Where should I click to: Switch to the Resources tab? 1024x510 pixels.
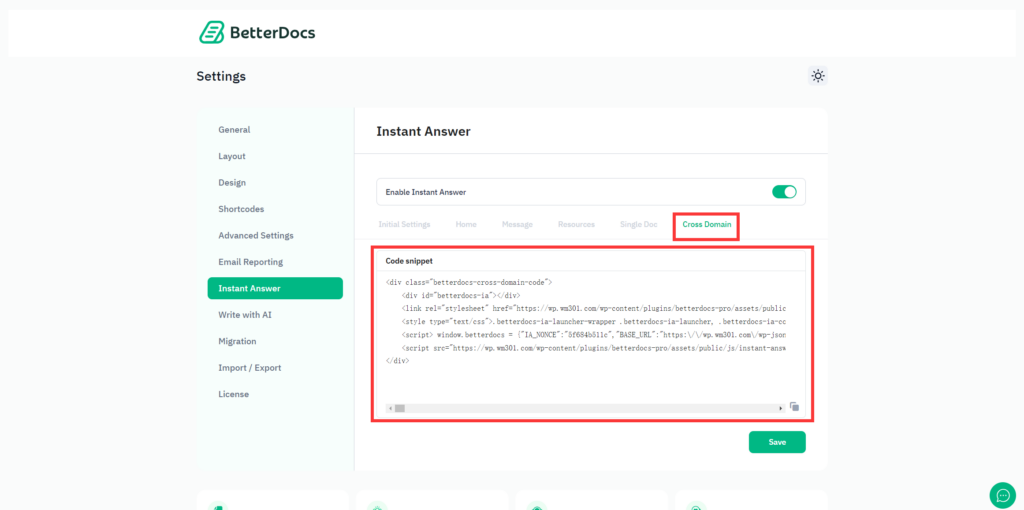[x=576, y=225]
